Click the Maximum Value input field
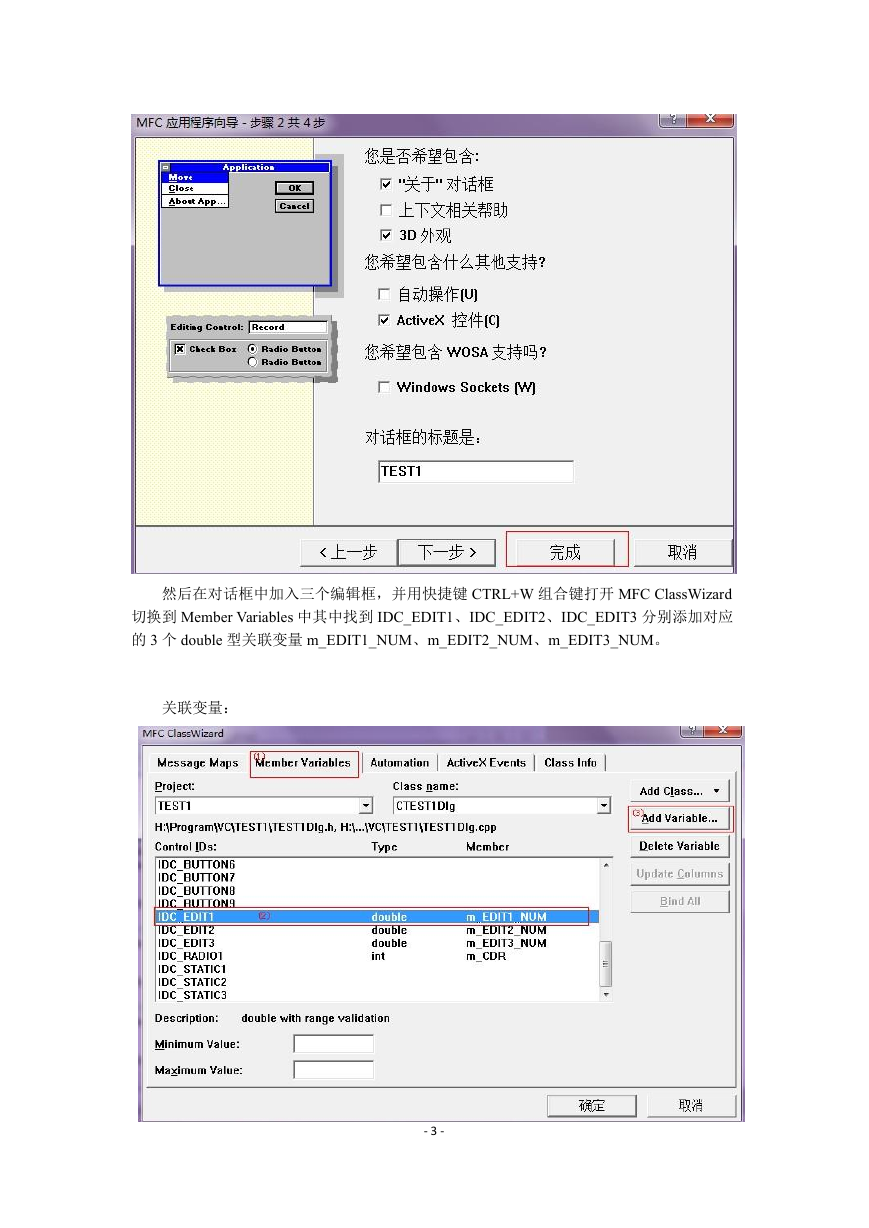The height and width of the screenshot is (1228, 869). point(333,1070)
